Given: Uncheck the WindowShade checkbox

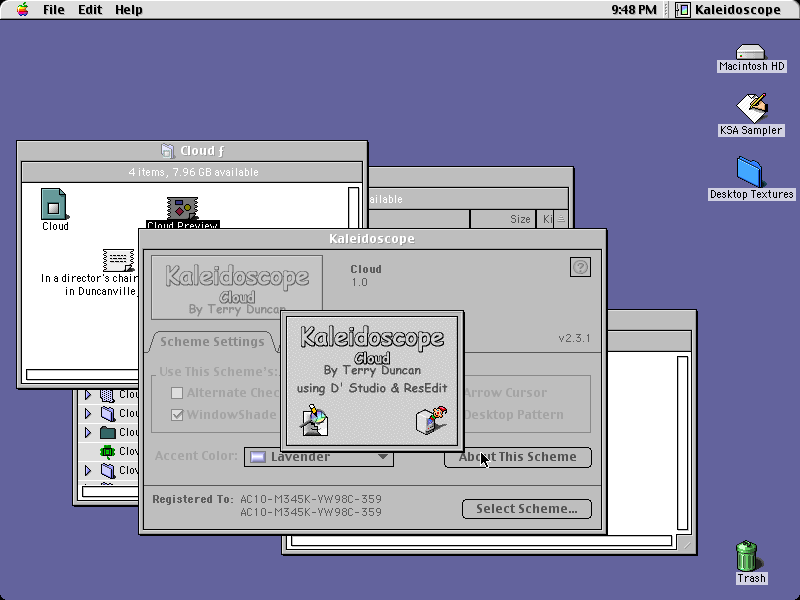Looking at the screenshot, I should coord(177,415).
